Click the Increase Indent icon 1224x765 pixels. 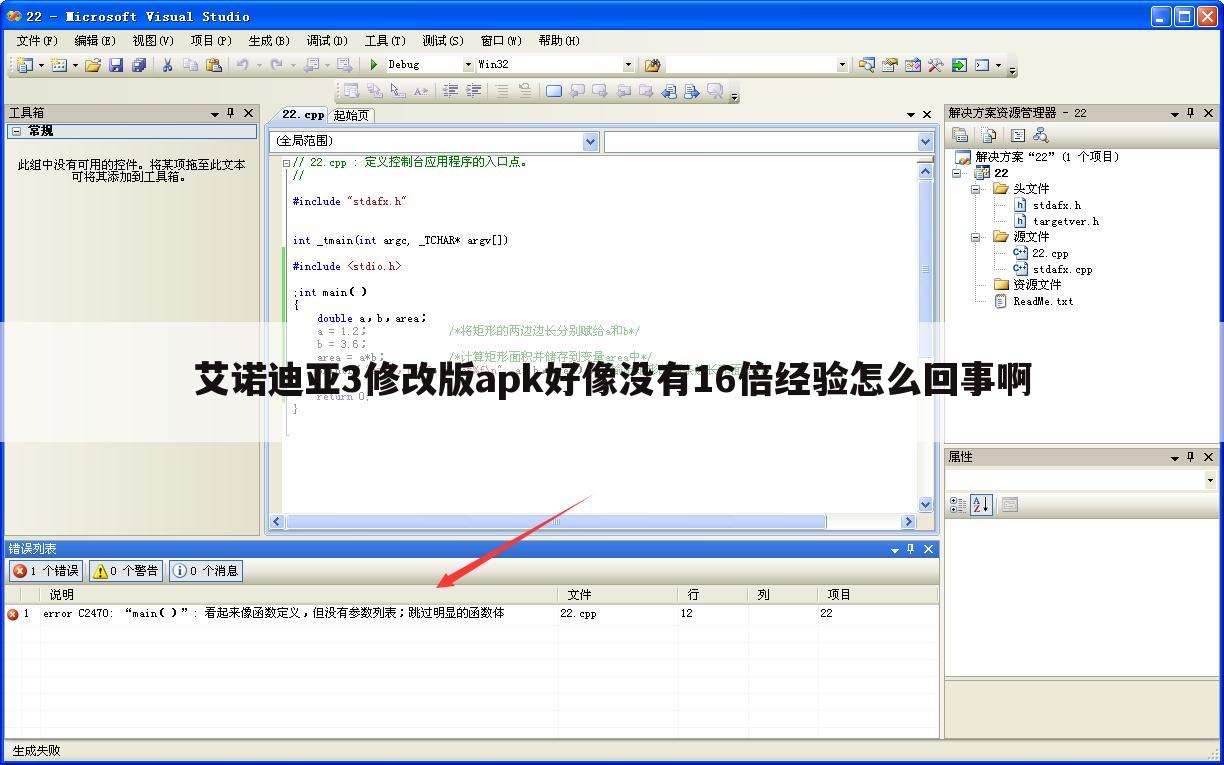point(473,91)
